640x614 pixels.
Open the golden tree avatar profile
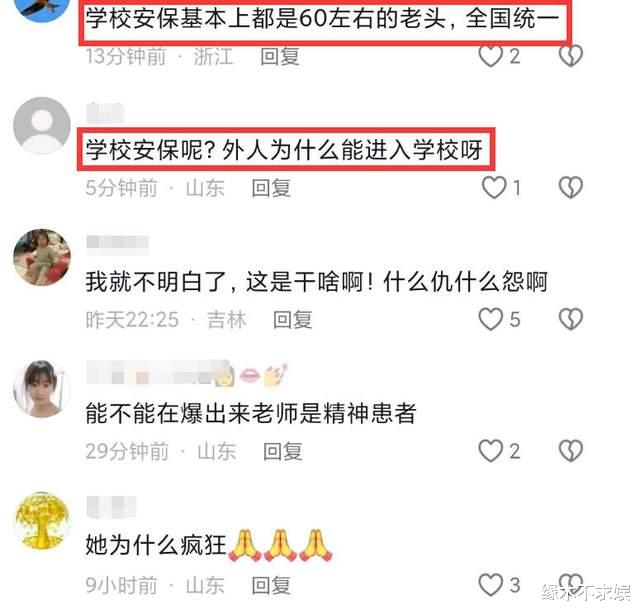[x=42, y=521]
